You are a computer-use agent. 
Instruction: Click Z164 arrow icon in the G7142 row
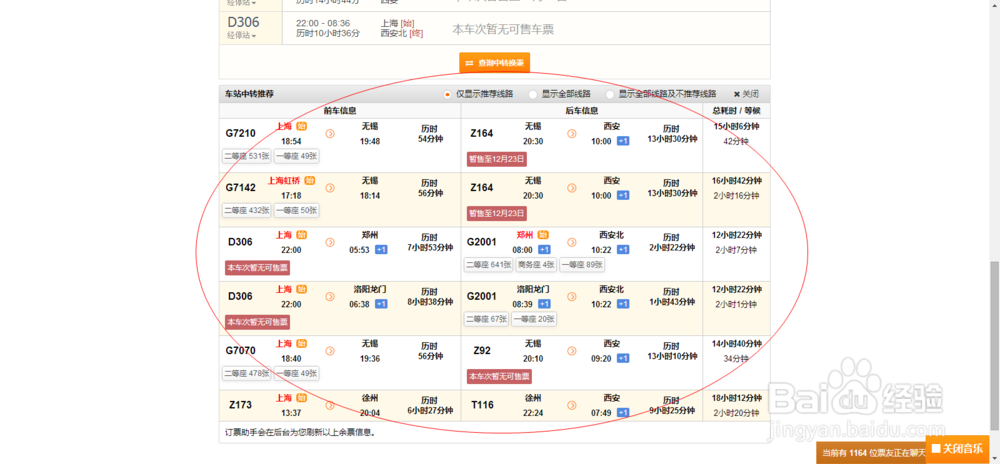click(572, 188)
